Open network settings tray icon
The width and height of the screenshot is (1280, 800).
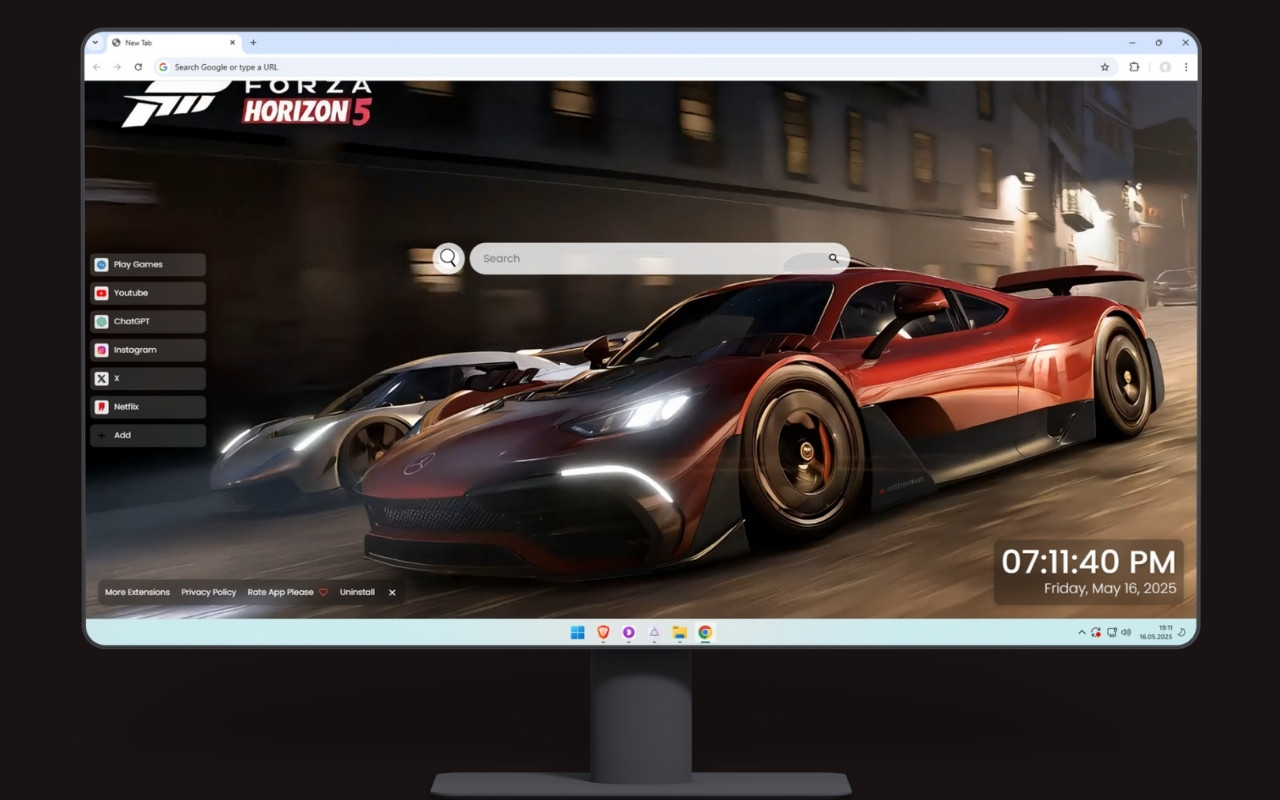coord(1111,633)
